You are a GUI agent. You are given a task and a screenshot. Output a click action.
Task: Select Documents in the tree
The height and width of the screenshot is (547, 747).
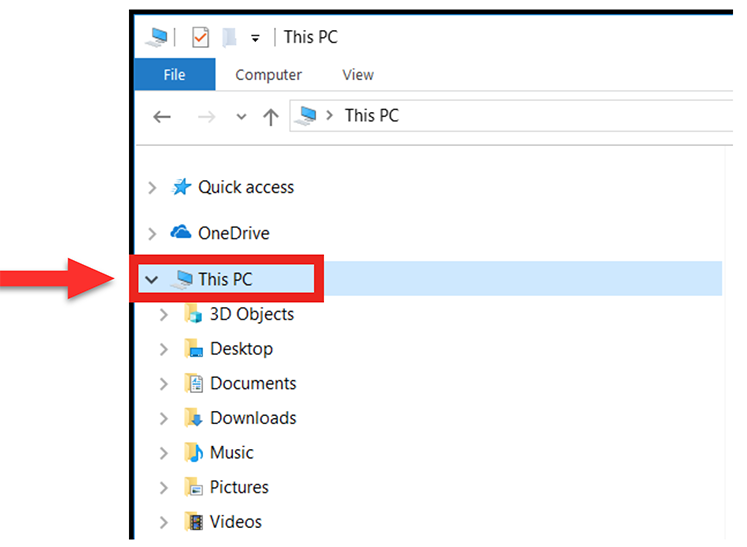[253, 384]
